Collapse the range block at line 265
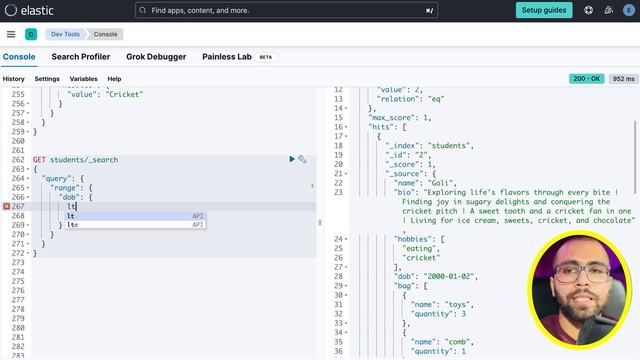 (x=28, y=188)
